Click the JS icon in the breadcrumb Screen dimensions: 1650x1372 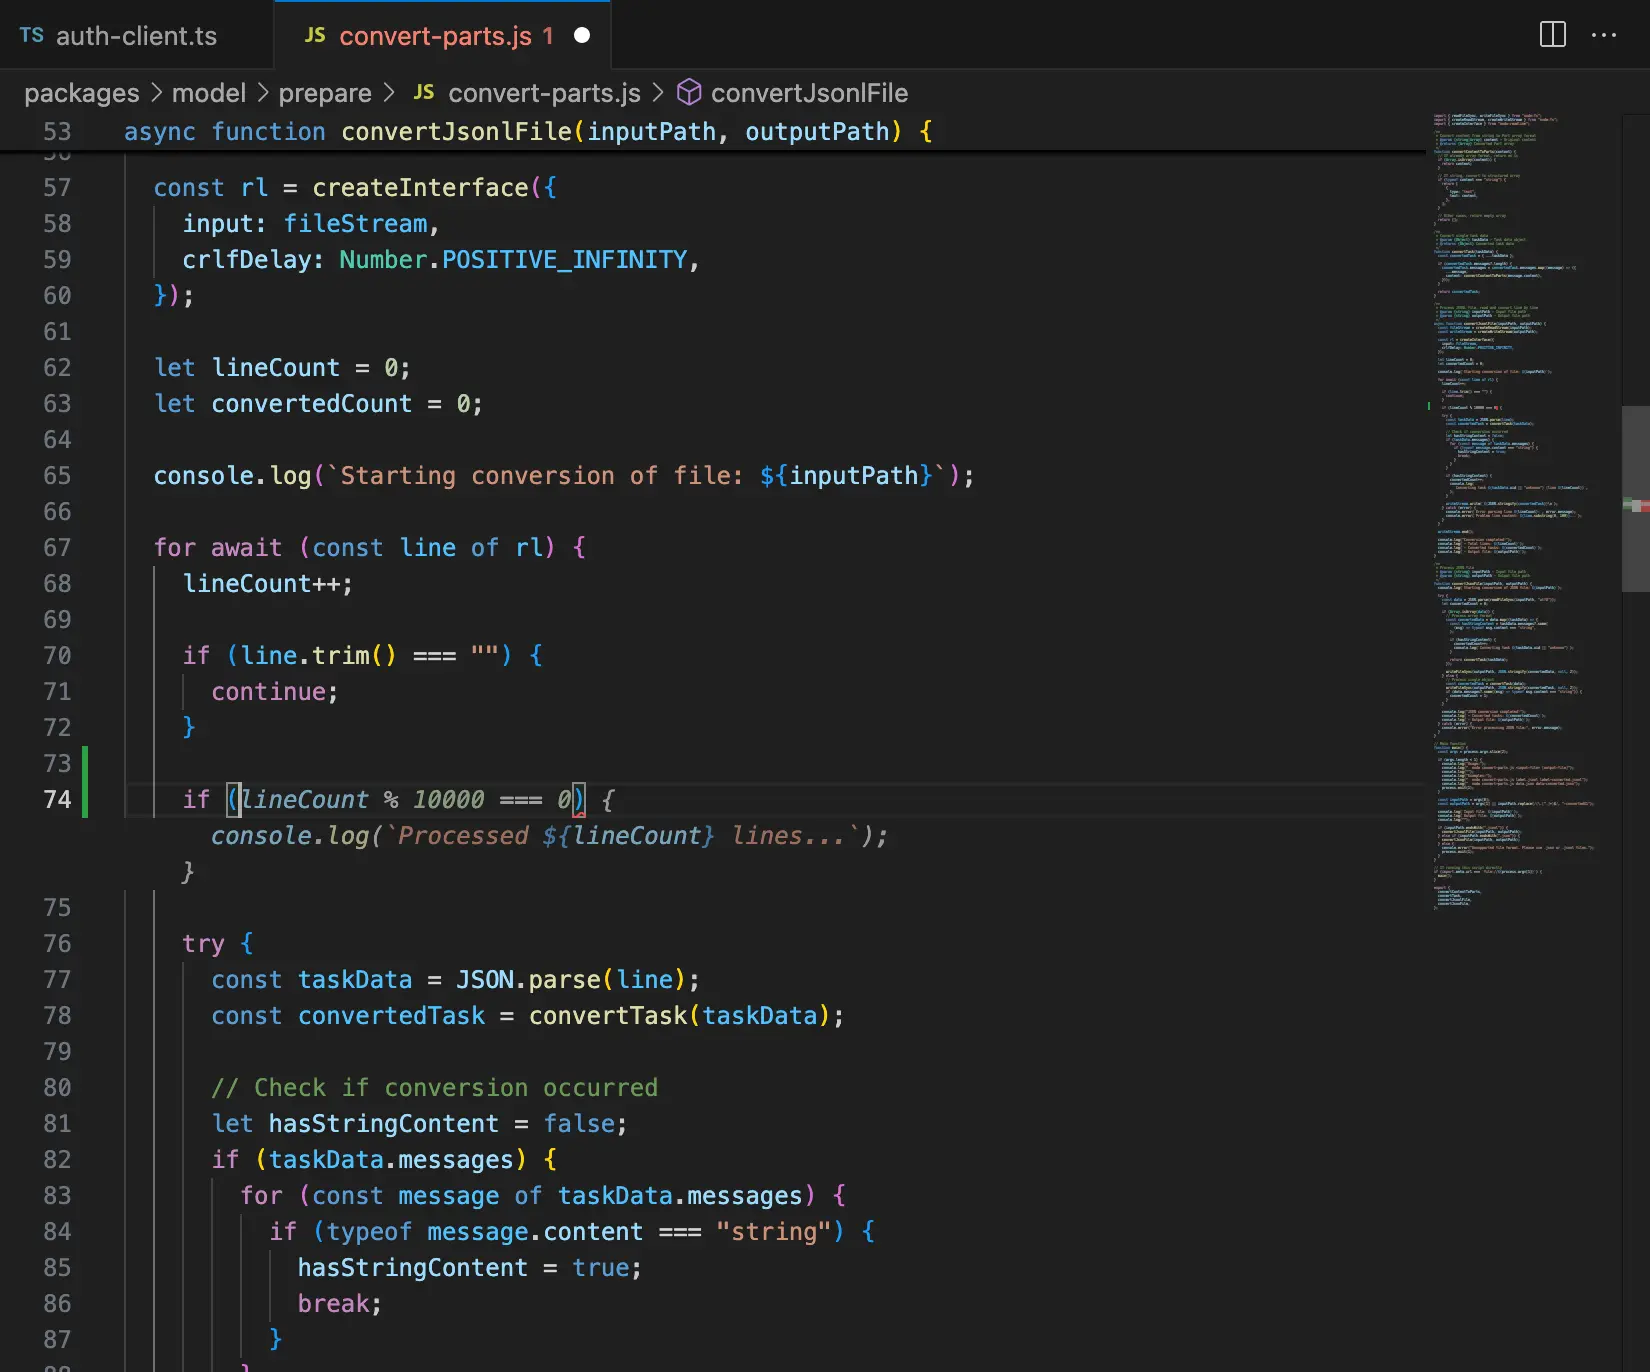[424, 92]
